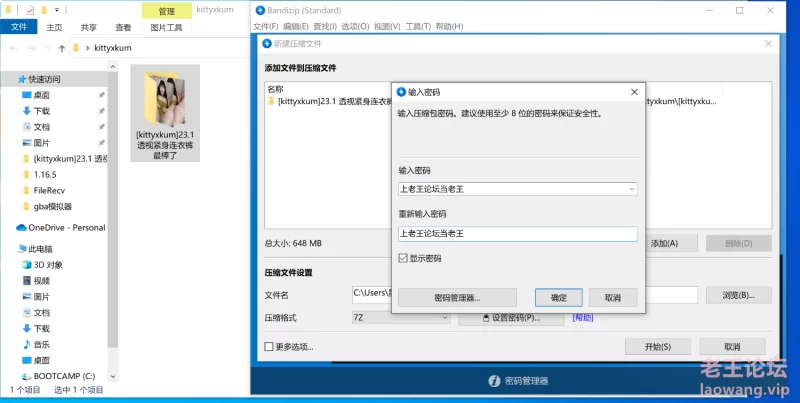Open Bandizip 编辑(E) menu
The width and height of the screenshot is (800, 403).
click(296, 27)
